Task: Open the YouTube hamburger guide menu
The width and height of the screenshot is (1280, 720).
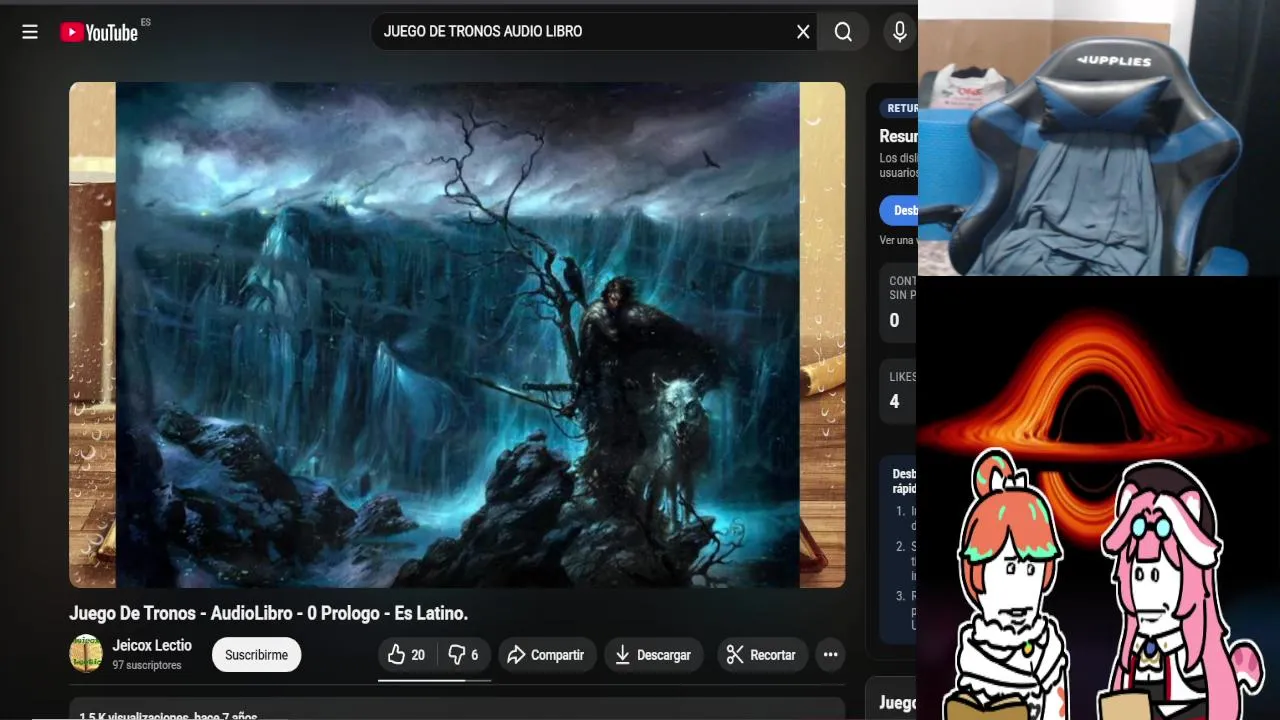Action: 30,32
